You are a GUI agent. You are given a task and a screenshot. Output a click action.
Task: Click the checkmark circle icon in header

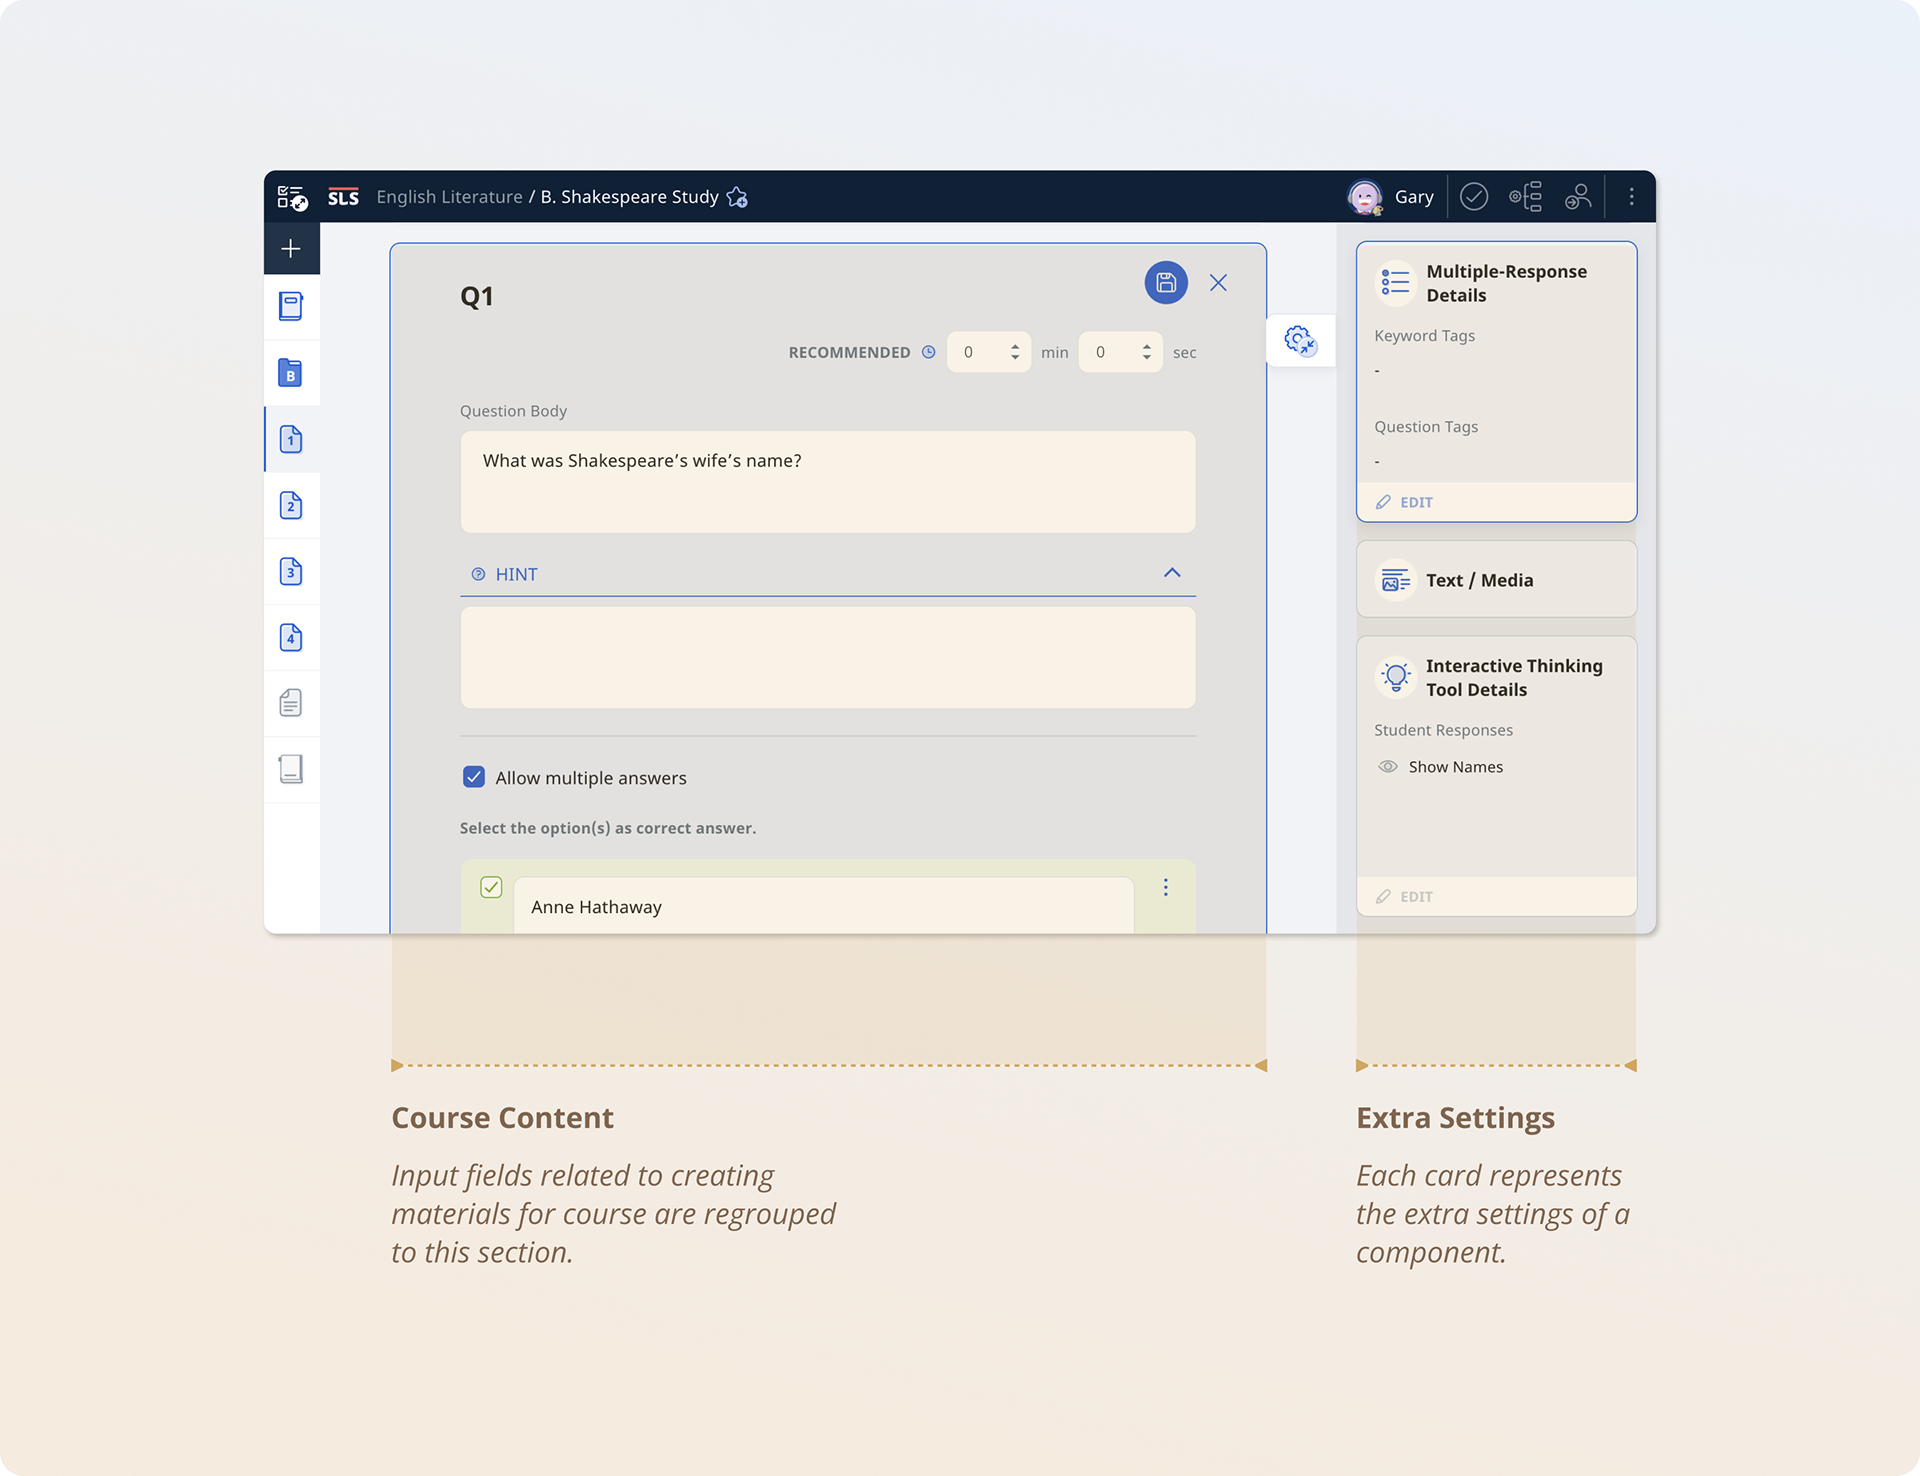(x=1474, y=197)
